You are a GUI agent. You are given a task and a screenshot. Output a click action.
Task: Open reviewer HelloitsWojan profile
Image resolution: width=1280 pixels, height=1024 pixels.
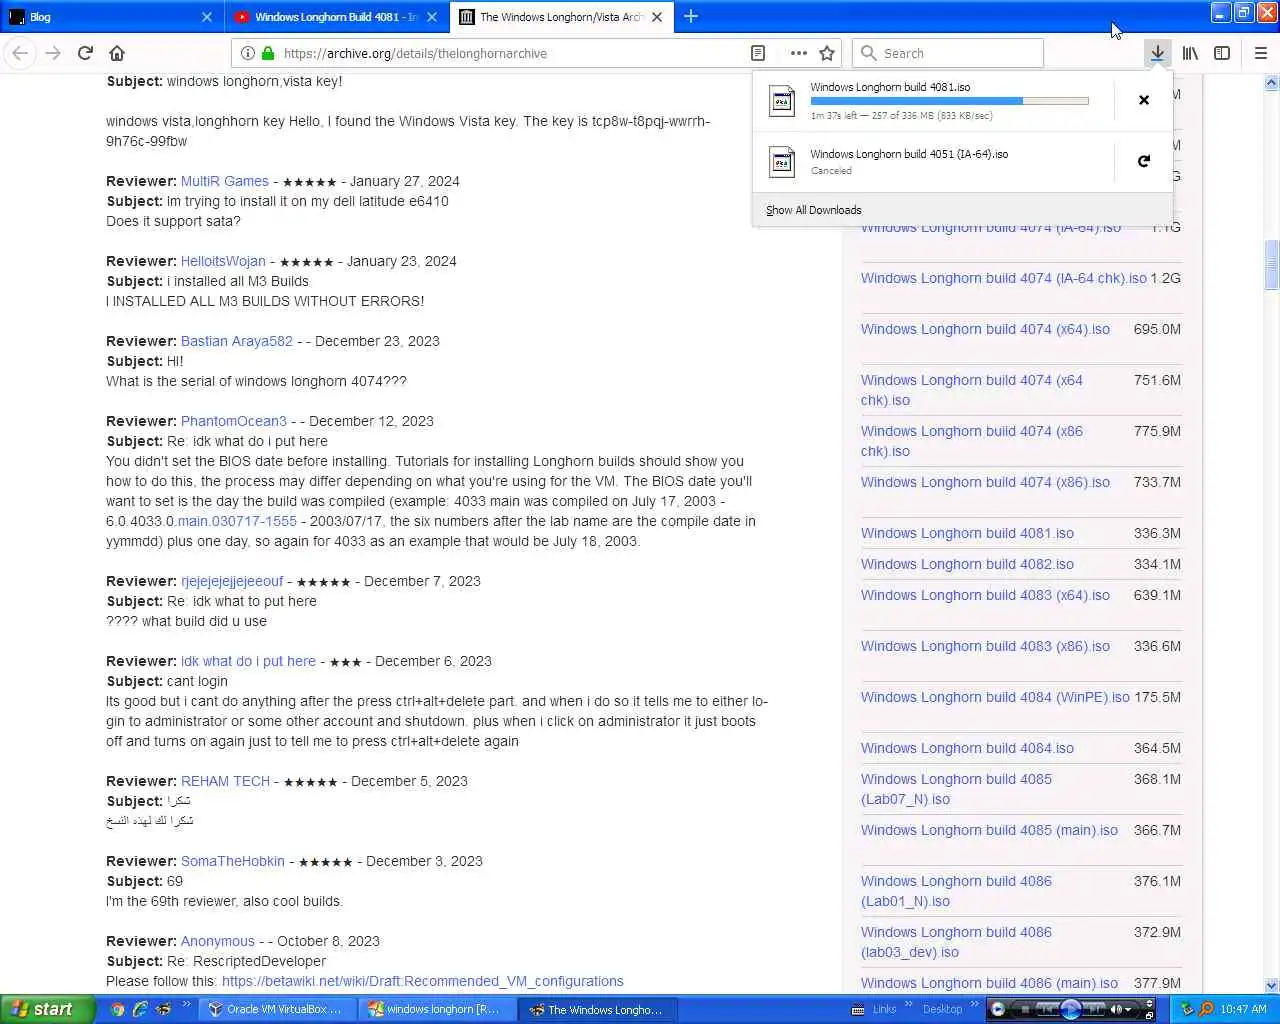(223, 261)
